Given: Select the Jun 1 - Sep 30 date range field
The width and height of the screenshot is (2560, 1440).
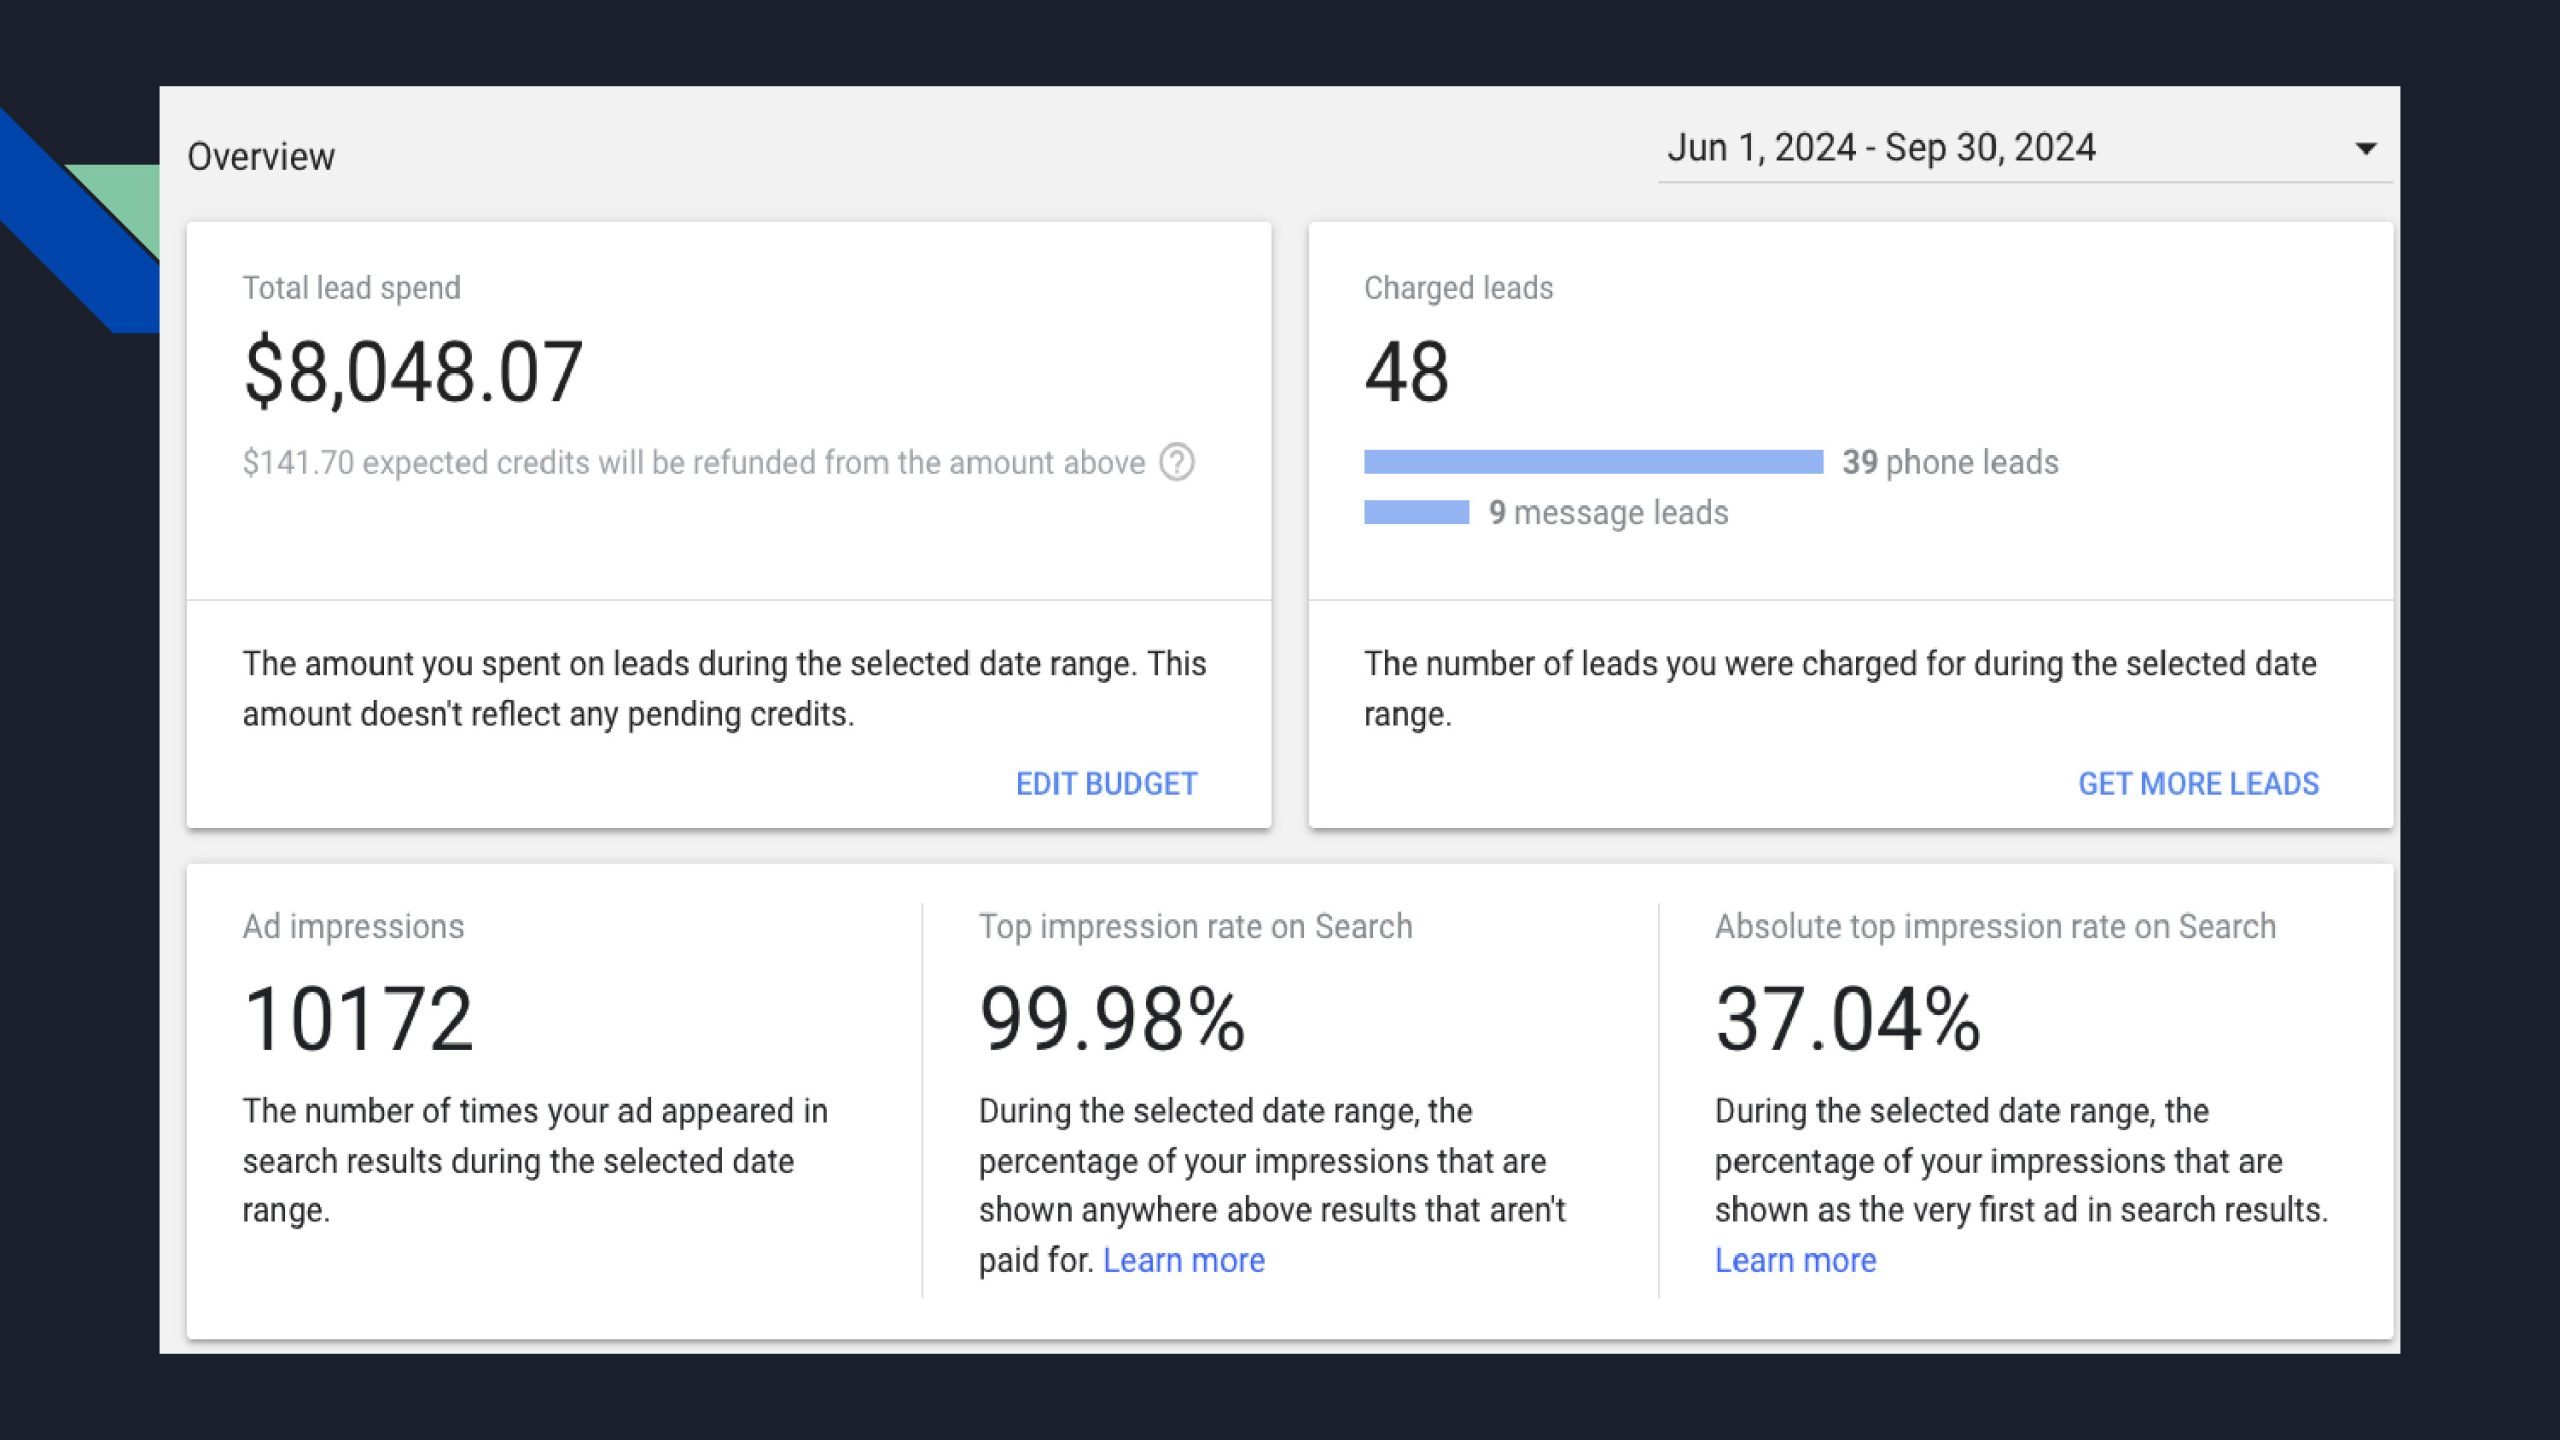Looking at the screenshot, I should (x=1881, y=148).
